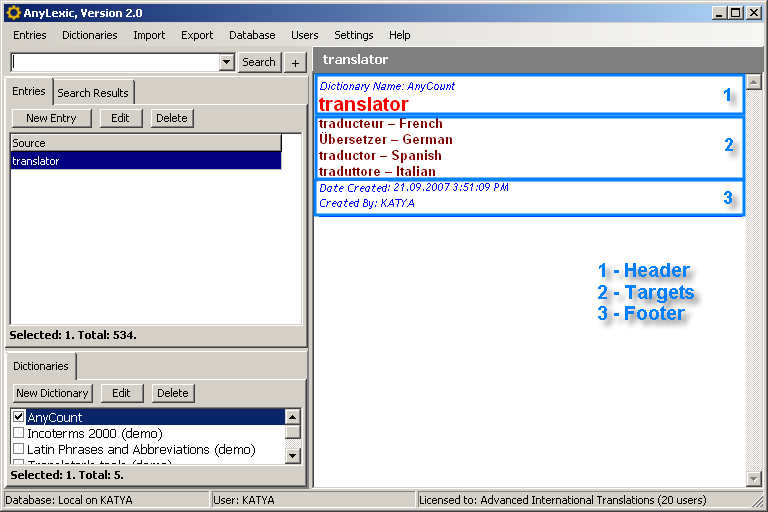This screenshot has width=768, height=512.
Task: Open the Settings menu
Action: (x=354, y=35)
